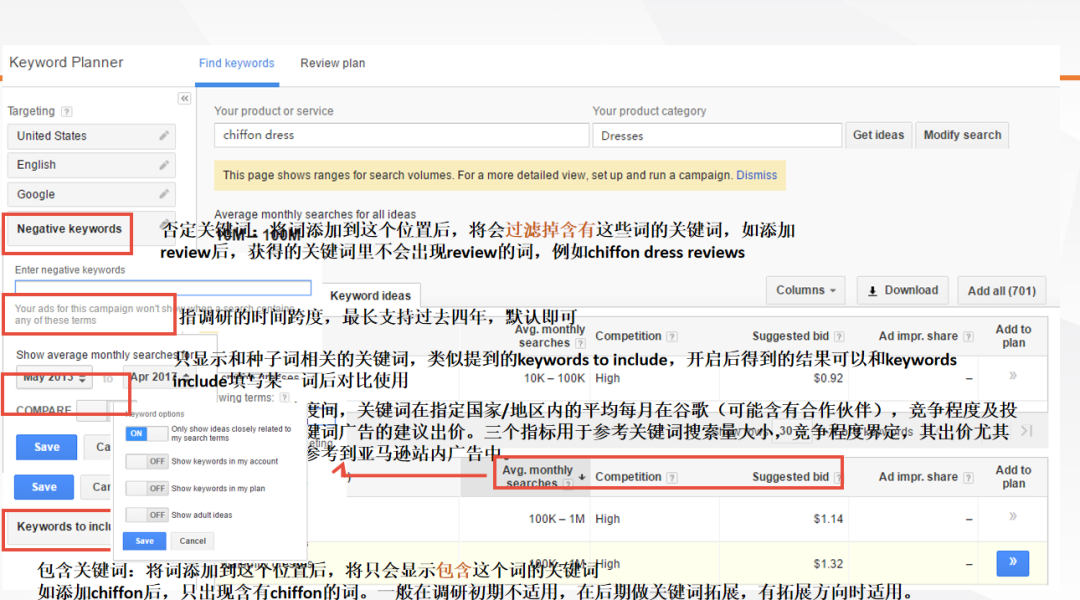1080x600 pixels.
Task: Click add-to-plan chevron in $1.14 row
Action: (1012, 517)
